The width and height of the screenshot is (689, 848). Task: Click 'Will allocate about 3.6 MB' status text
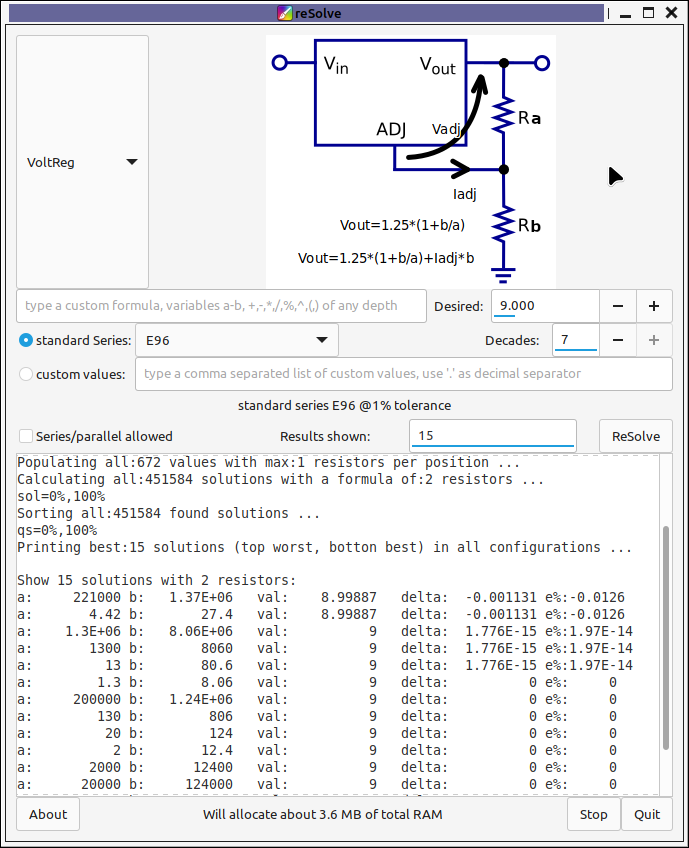pos(323,814)
